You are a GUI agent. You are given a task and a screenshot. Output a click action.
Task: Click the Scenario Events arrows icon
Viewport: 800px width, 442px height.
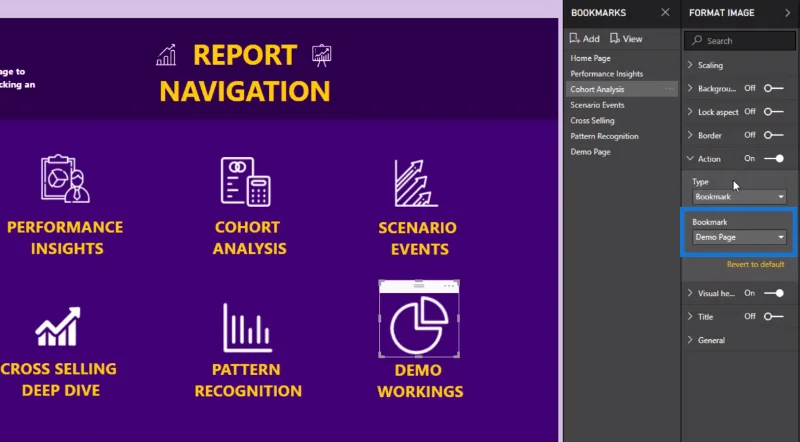(416, 183)
